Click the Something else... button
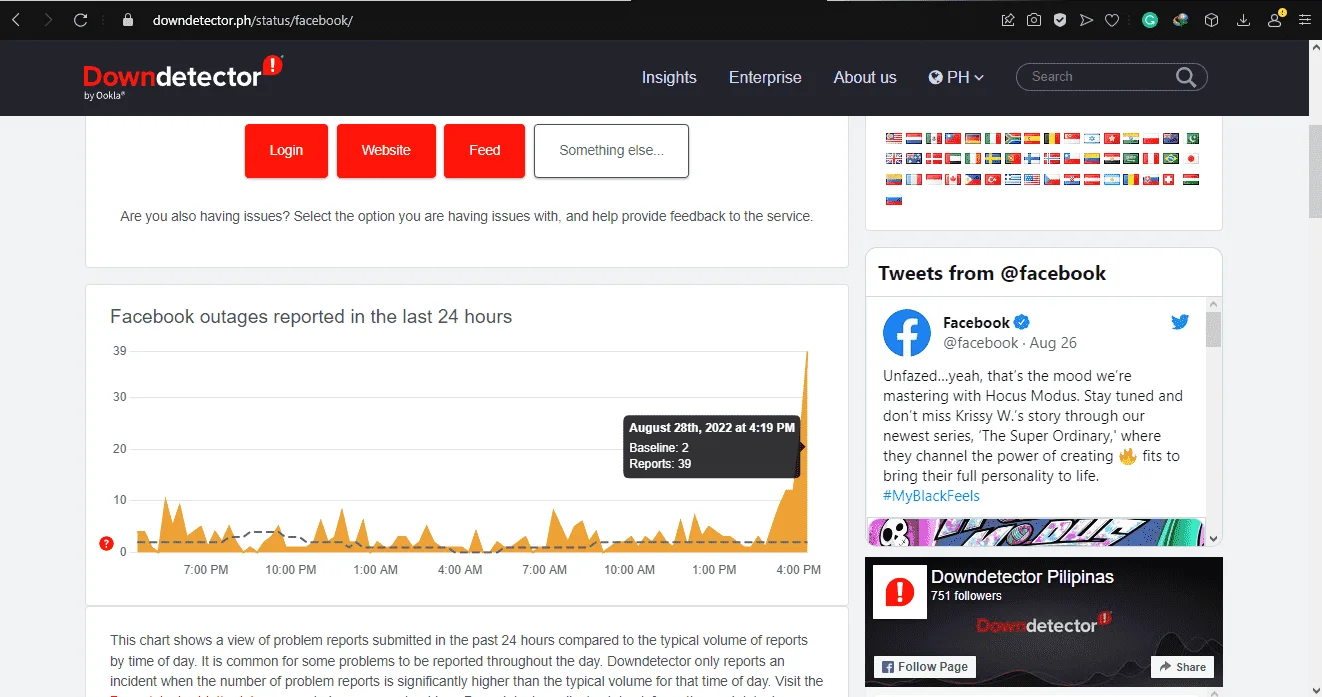 pos(611,151)
